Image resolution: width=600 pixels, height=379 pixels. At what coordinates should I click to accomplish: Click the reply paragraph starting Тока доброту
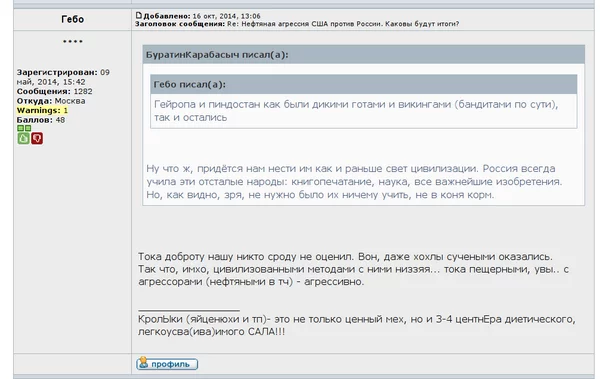click(354, 269)
